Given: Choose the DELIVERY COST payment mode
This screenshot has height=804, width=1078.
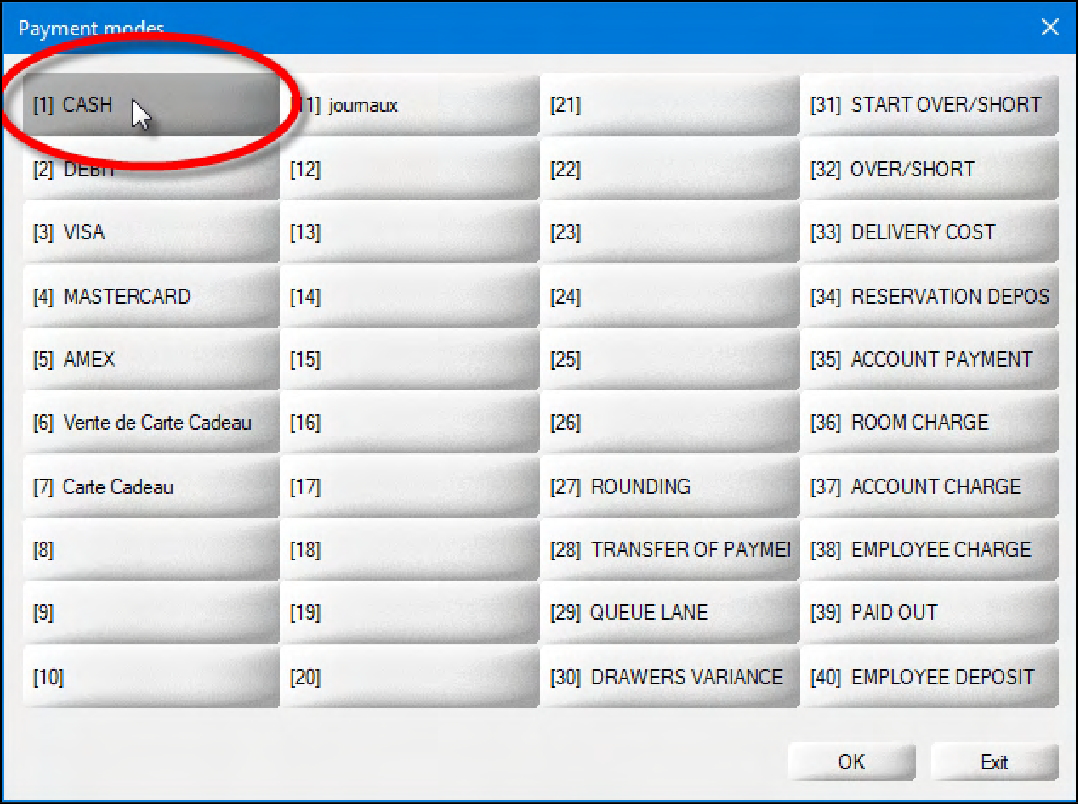Looking at the screenshot, I should pyautogui.click(x=928, y=233).
